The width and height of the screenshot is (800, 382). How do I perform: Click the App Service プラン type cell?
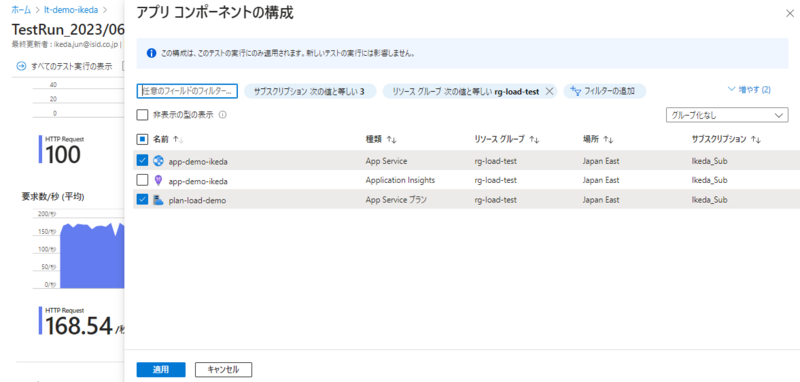pos(396,200)
